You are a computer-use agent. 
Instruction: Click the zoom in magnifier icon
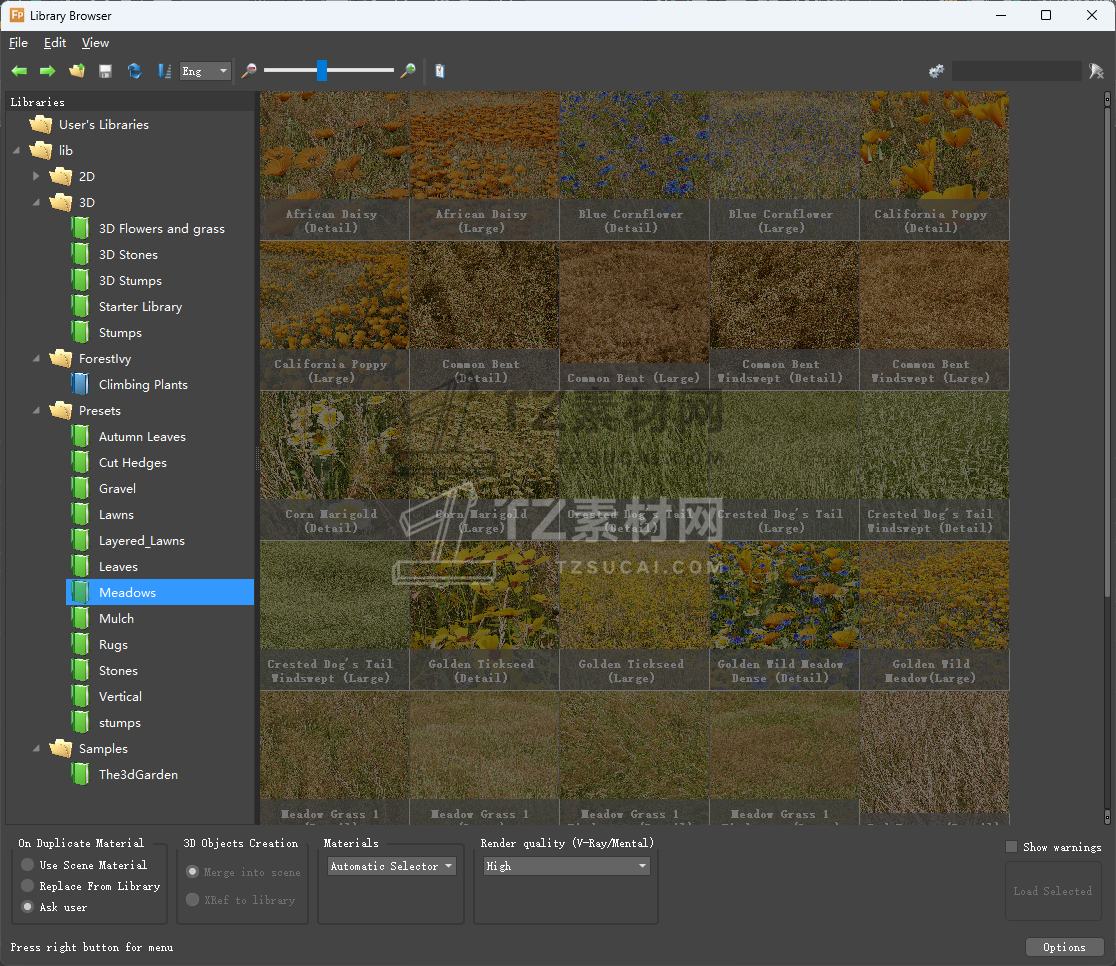tap(408, 71)
